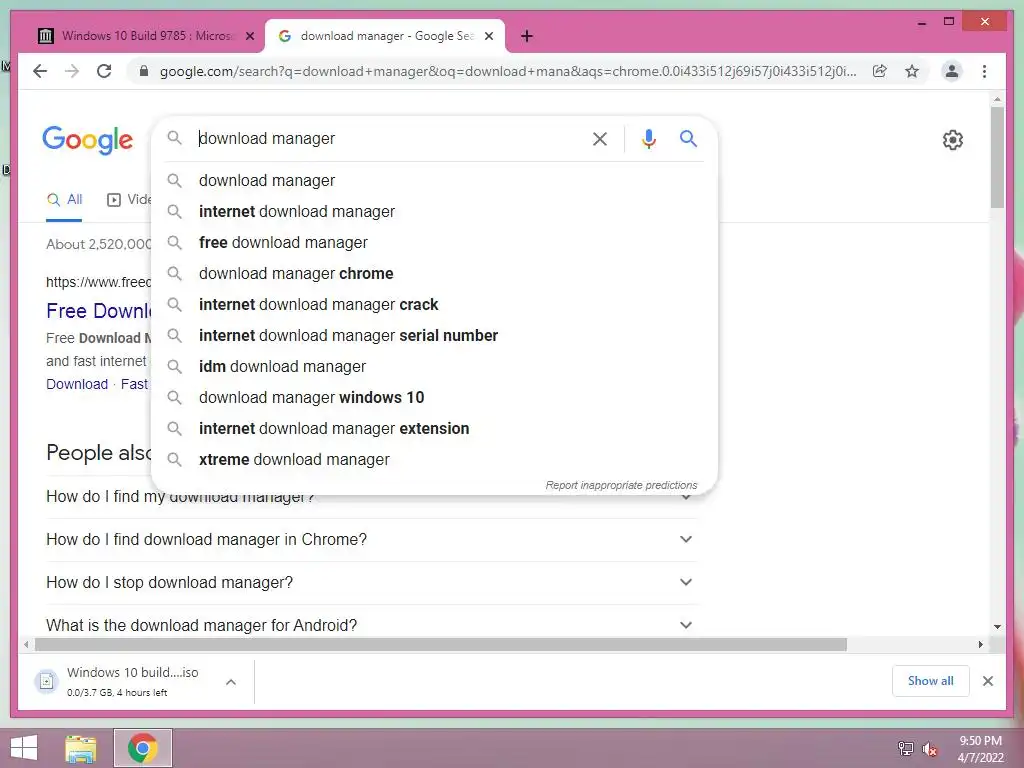The image size is (1024, 768).
Task: Open a new tab
Action: point(526,36)
